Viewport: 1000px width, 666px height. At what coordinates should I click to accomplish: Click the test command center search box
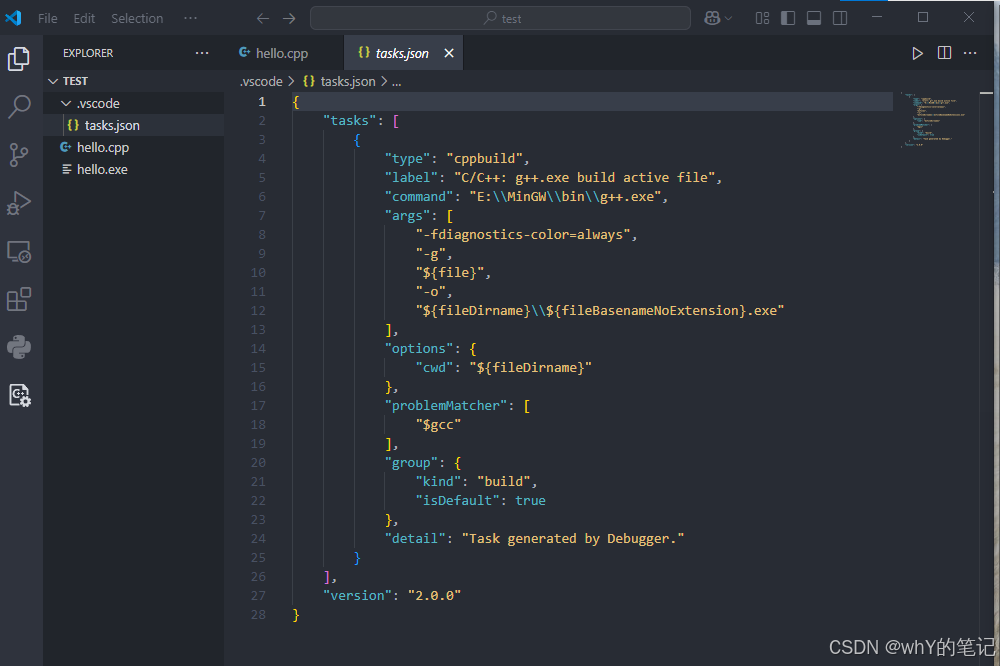click(500, 18)
